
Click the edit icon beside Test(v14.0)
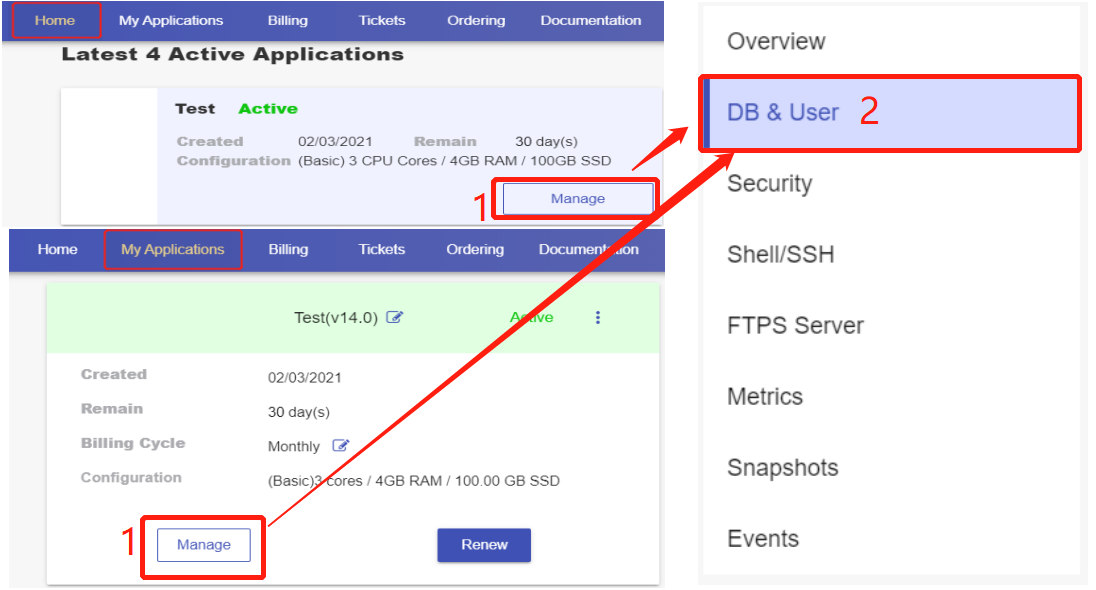[x=395, y=318]
